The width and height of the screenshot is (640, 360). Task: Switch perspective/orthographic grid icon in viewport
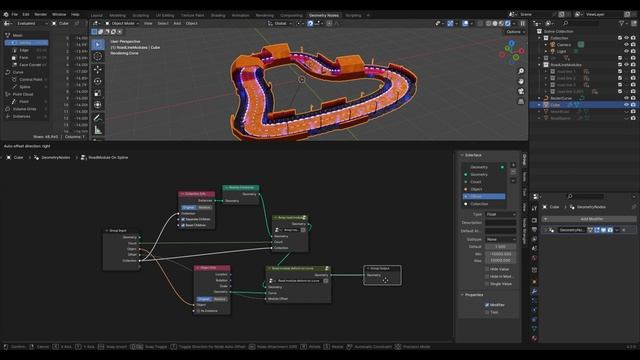(521, 101)
